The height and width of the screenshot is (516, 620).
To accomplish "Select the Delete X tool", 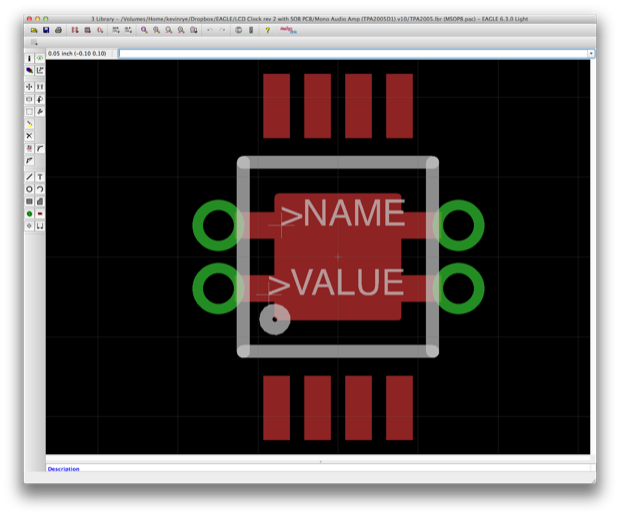I will pyautogui.click(x=29, y=136).
